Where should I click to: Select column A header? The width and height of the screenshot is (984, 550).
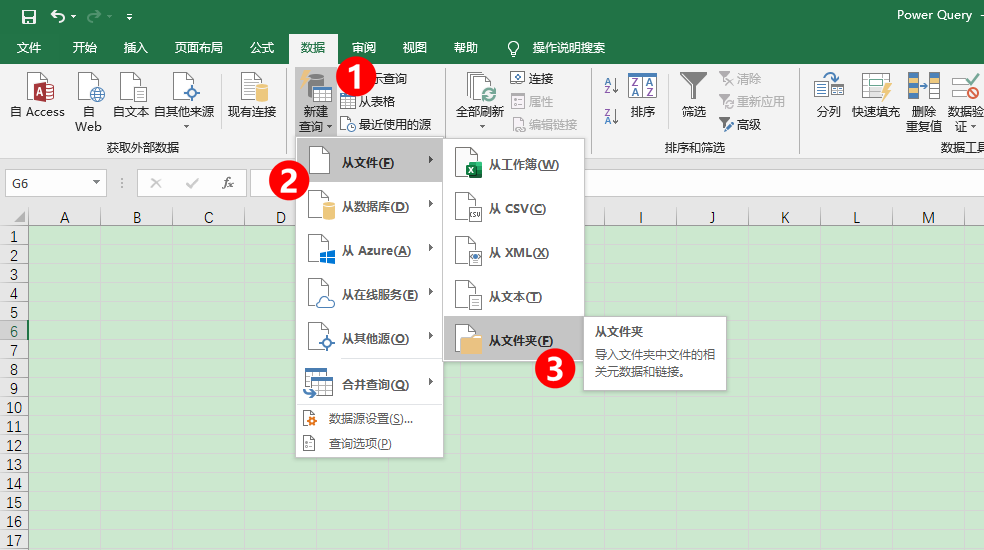tap(65, 217)
